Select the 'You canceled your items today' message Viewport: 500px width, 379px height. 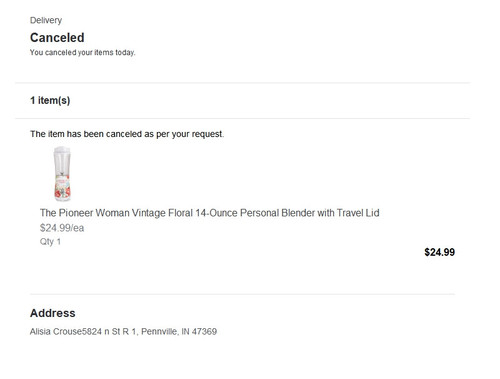(x=82, y=53)
